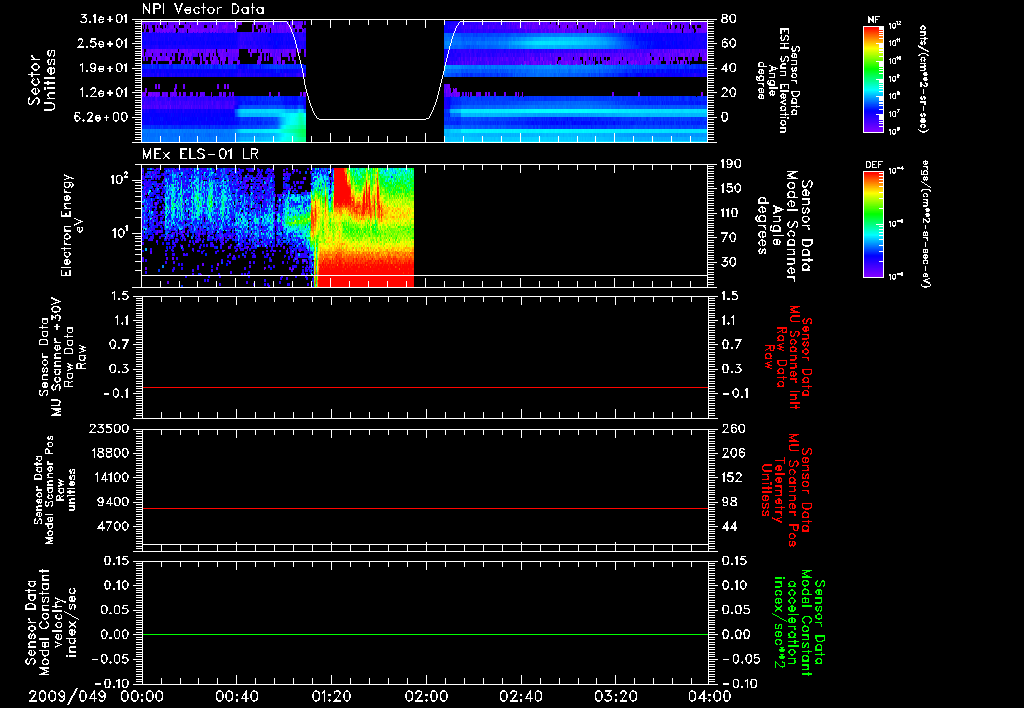Click the 110 scanner angle tick label

[x=731, y=213]
